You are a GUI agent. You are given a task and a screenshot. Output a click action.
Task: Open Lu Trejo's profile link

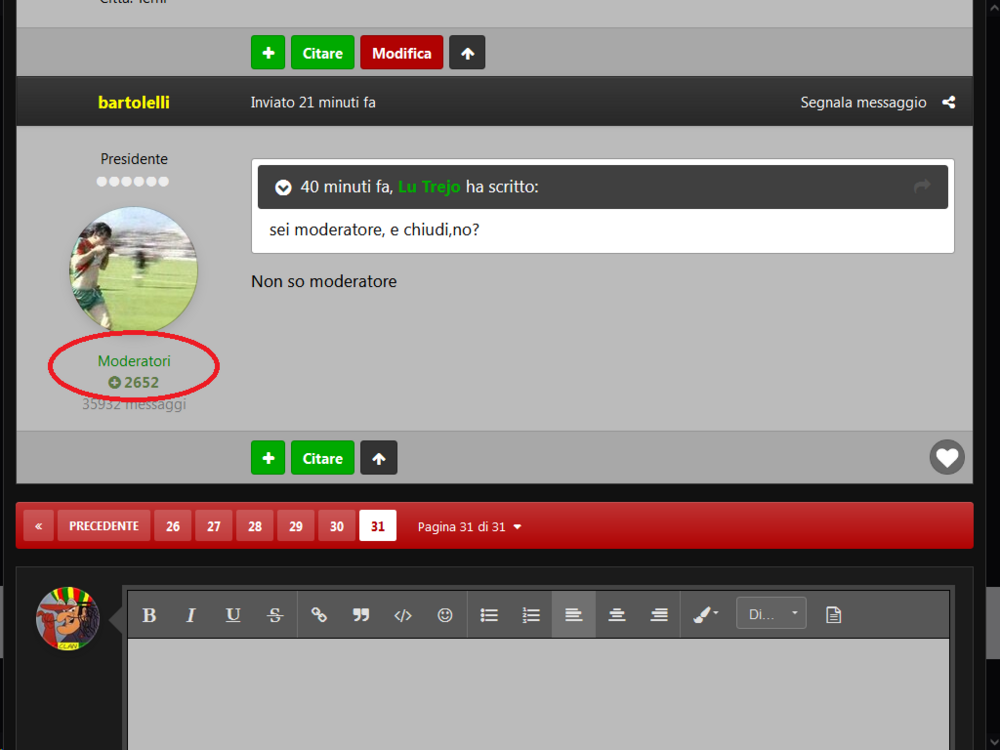coord(429,187)
